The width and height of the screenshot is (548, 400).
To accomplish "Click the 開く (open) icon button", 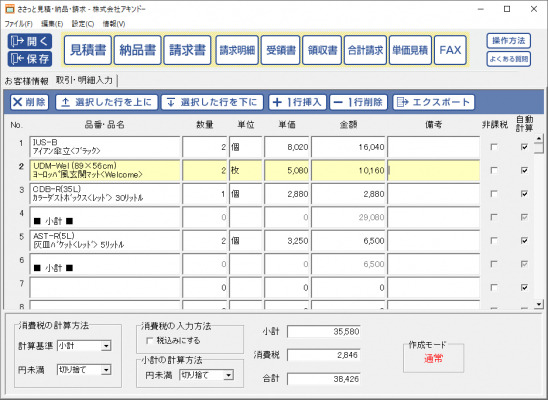I will tap(30, 42).
